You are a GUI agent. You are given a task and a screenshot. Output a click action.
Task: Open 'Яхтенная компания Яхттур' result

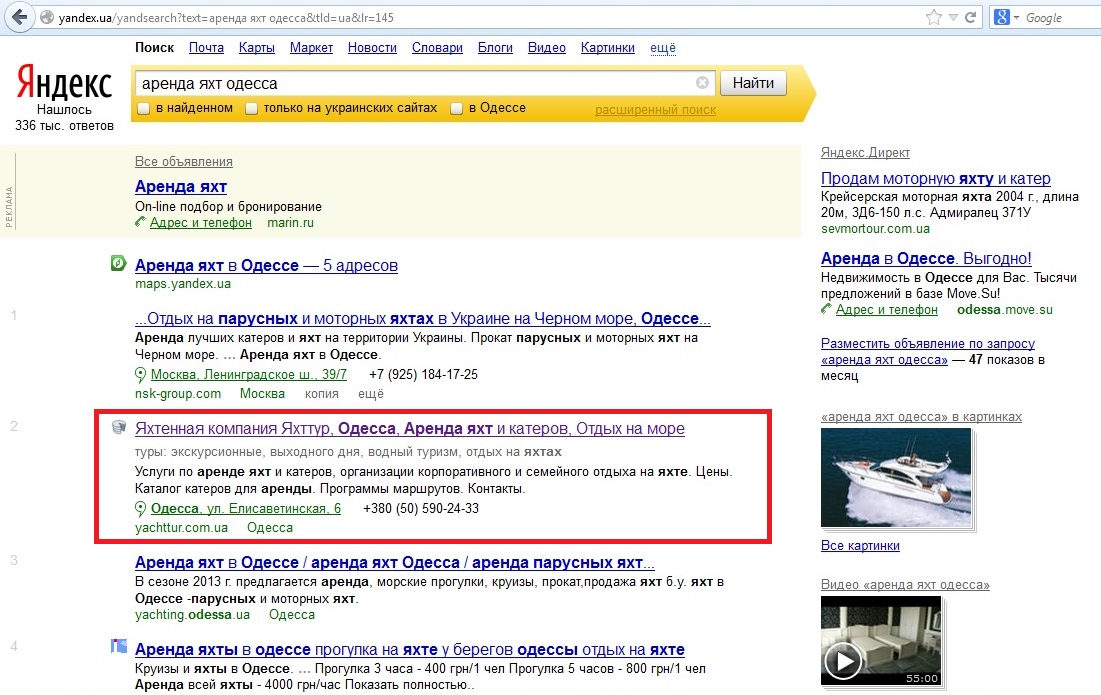409,428
